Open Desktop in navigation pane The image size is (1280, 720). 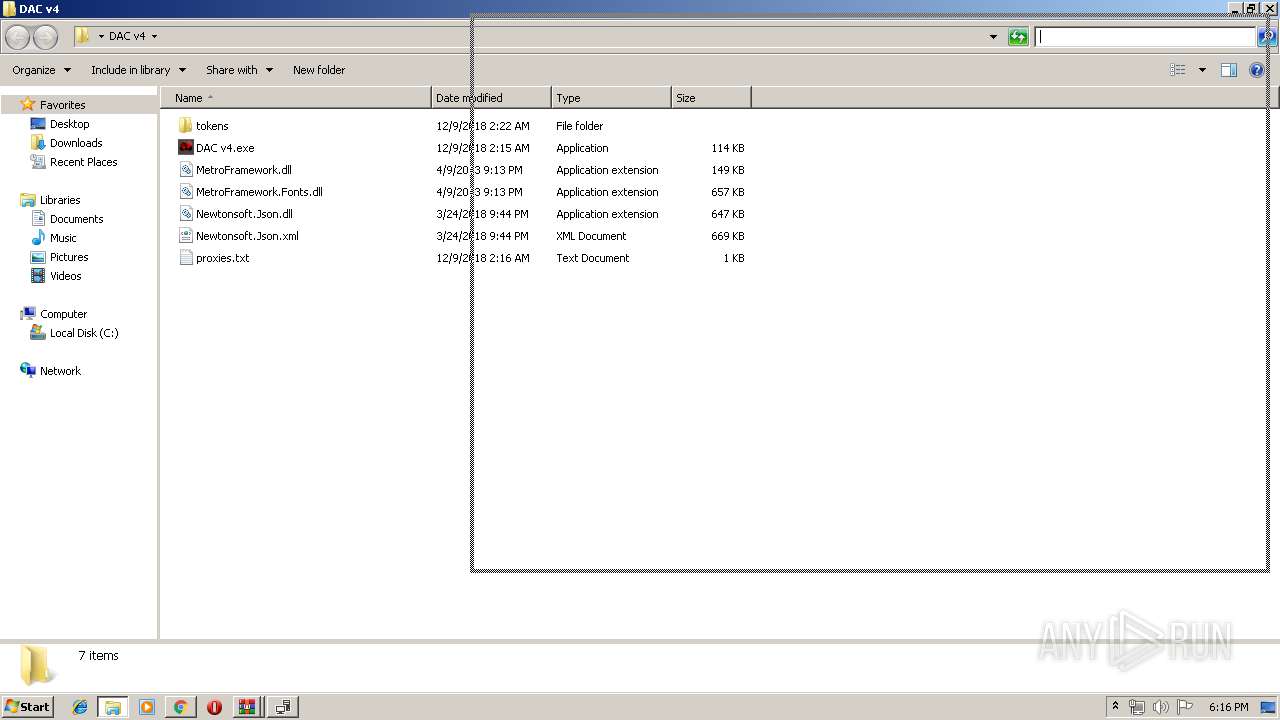coord(69,124)
